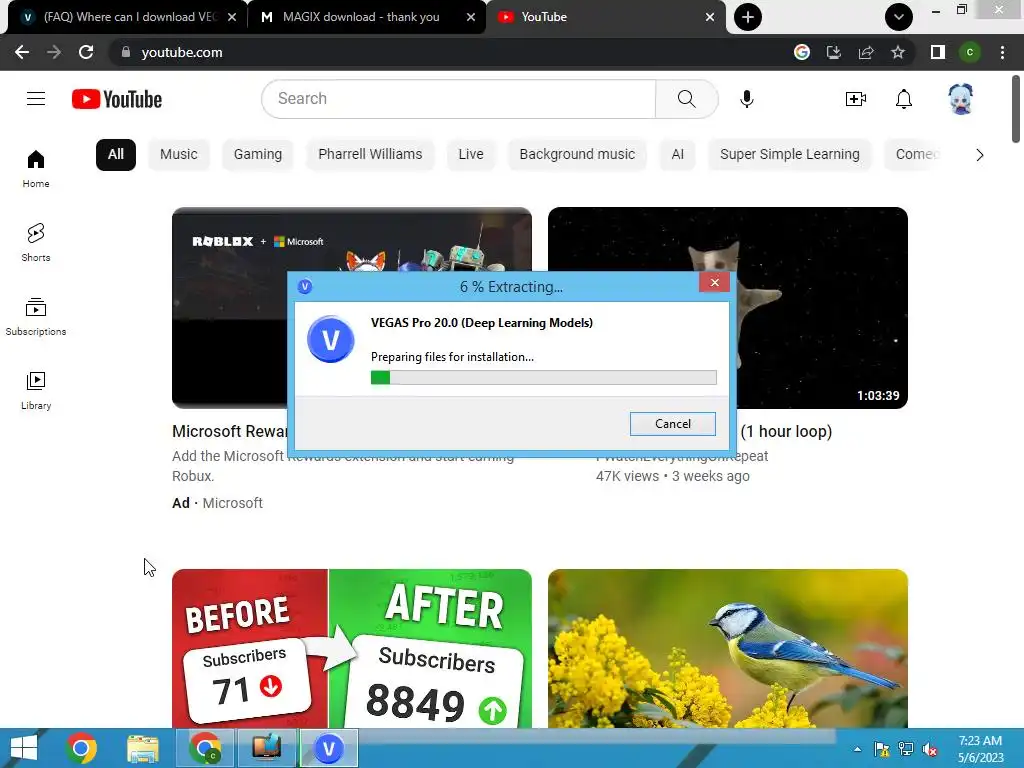Open the YouTube hamburger guide menu

[36, 99]
